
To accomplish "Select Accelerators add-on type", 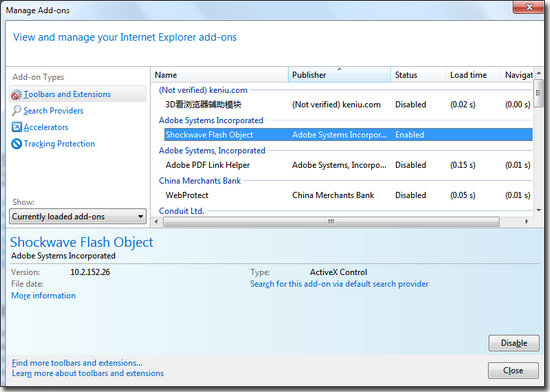I will pos(46,127).
